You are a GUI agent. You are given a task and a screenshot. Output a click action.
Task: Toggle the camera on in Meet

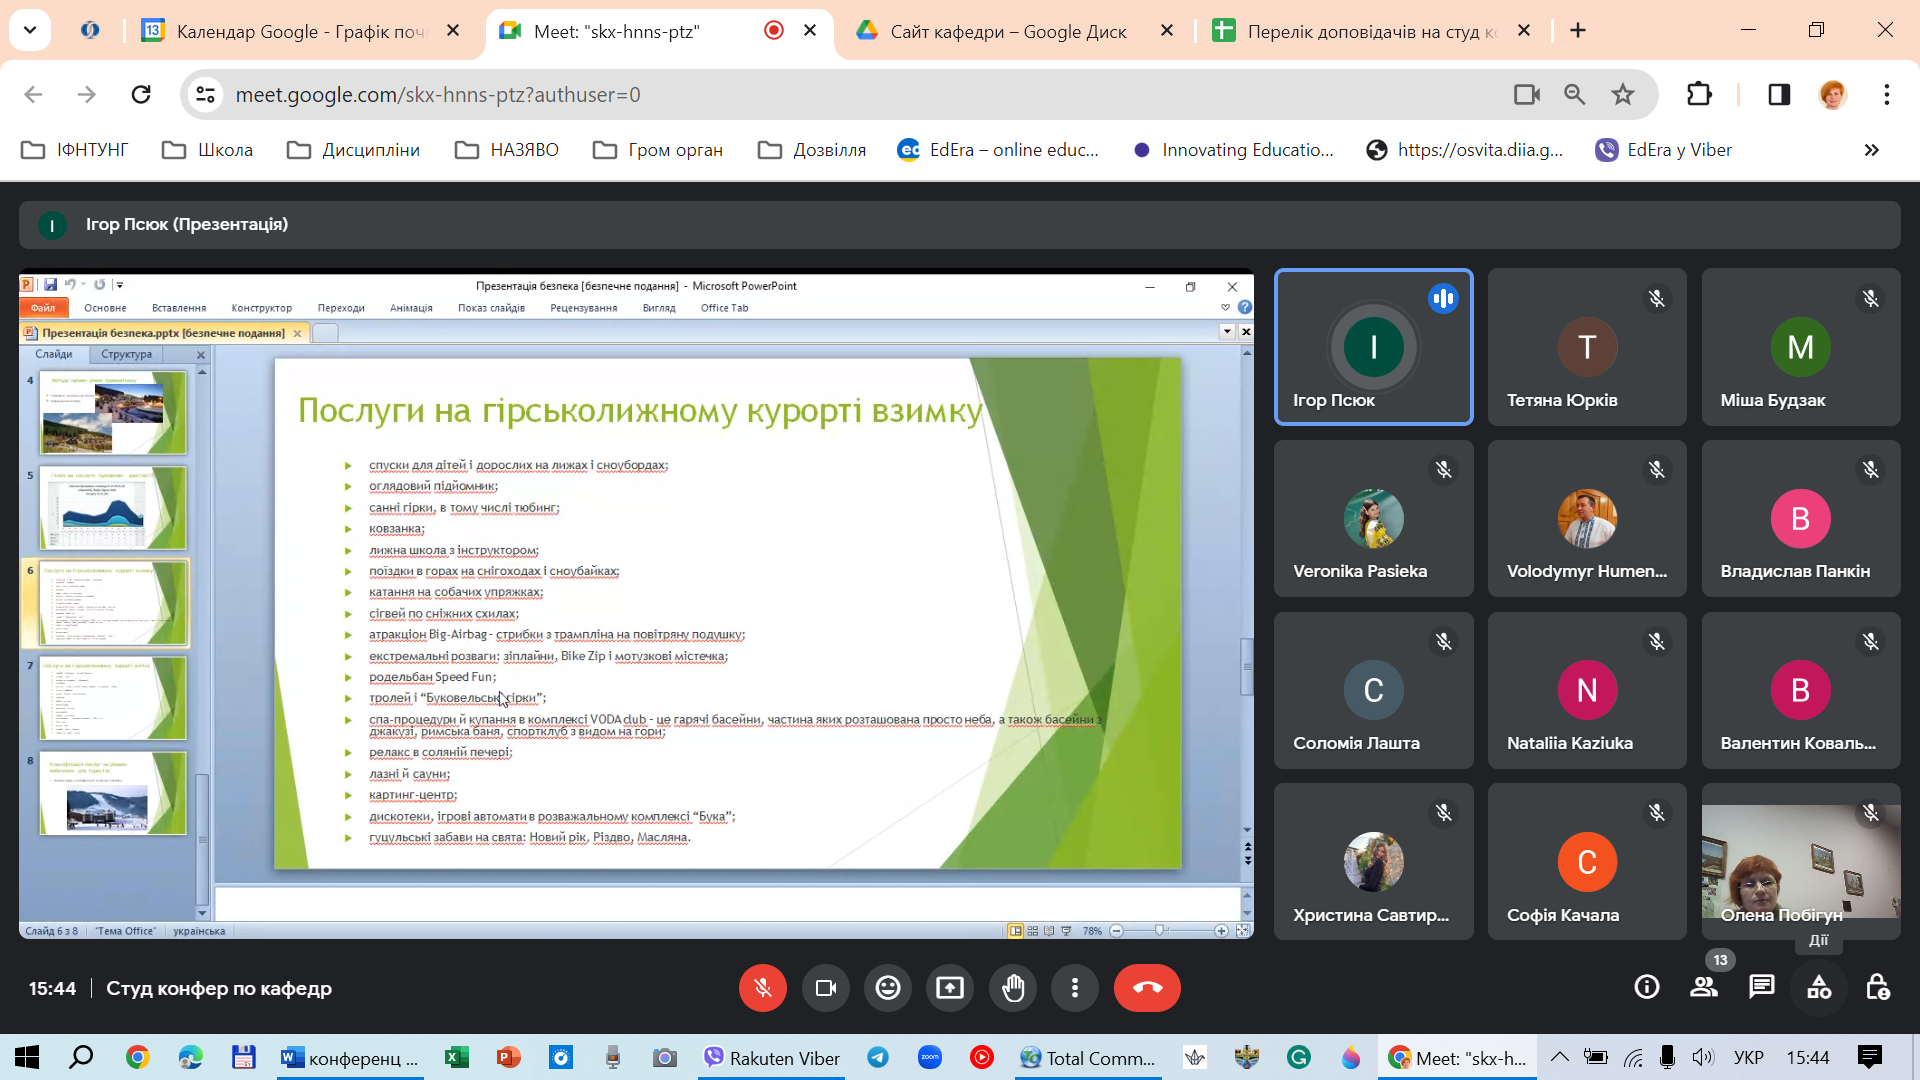(826, 988)
